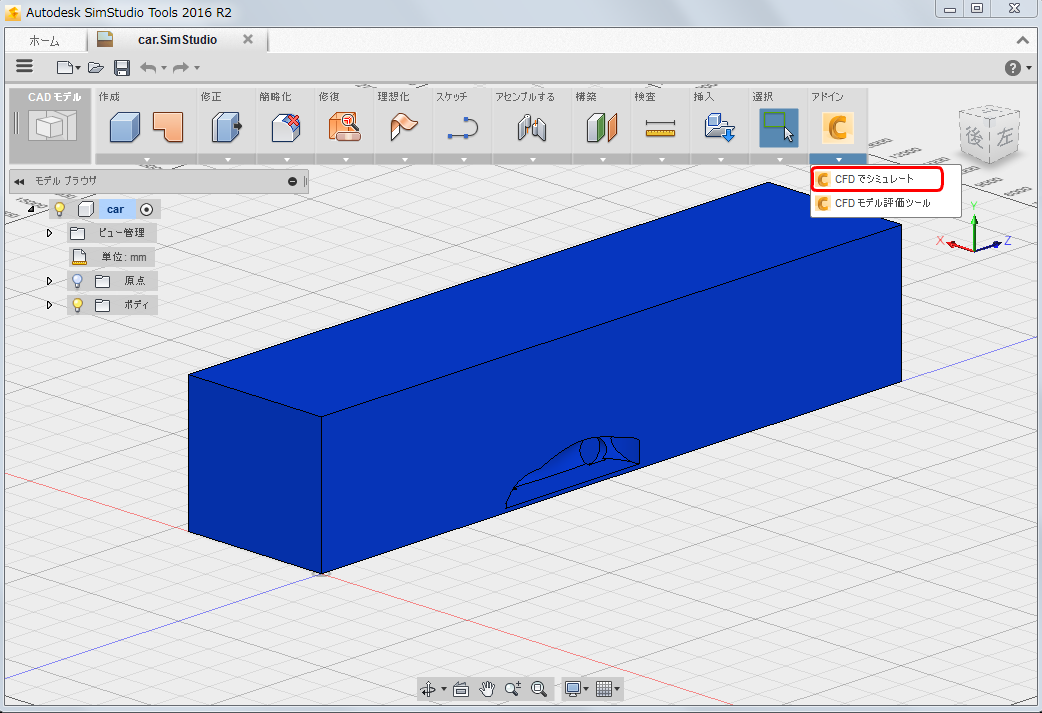Click the アドイン Autodesk CFD icon
The height and width of the screenshot is (713, 1042).
pyautogui.click(x=837, y=127)
